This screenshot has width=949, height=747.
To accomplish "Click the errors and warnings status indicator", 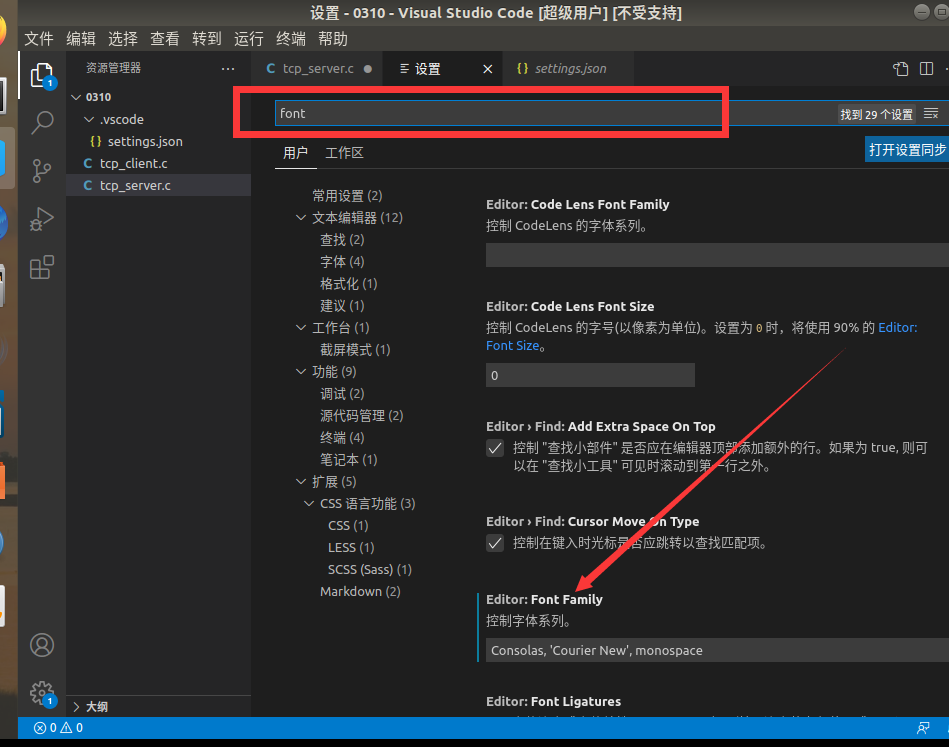I will pyautogui.click(x=58, y=728).
